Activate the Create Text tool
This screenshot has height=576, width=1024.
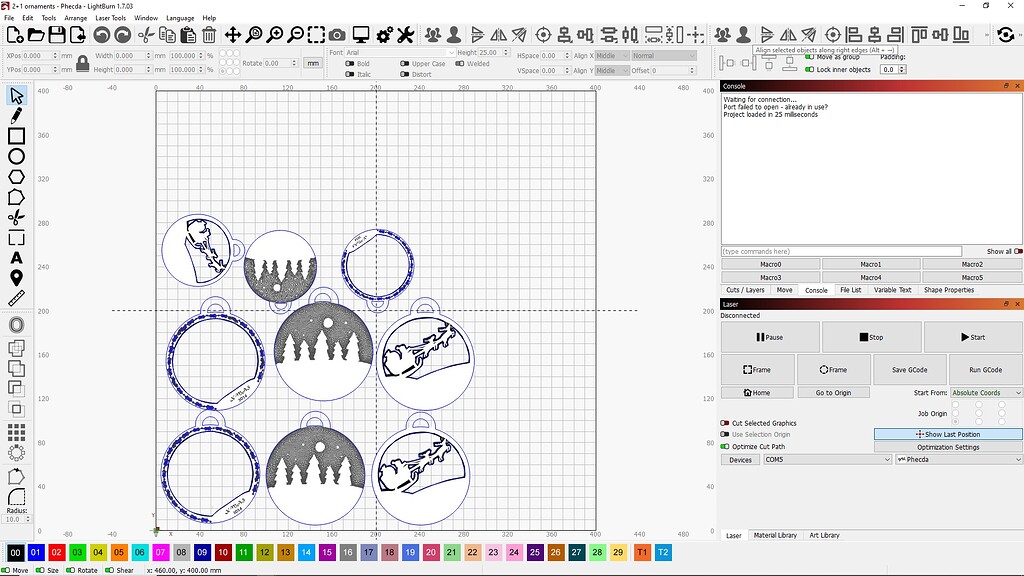pos(16,258)
